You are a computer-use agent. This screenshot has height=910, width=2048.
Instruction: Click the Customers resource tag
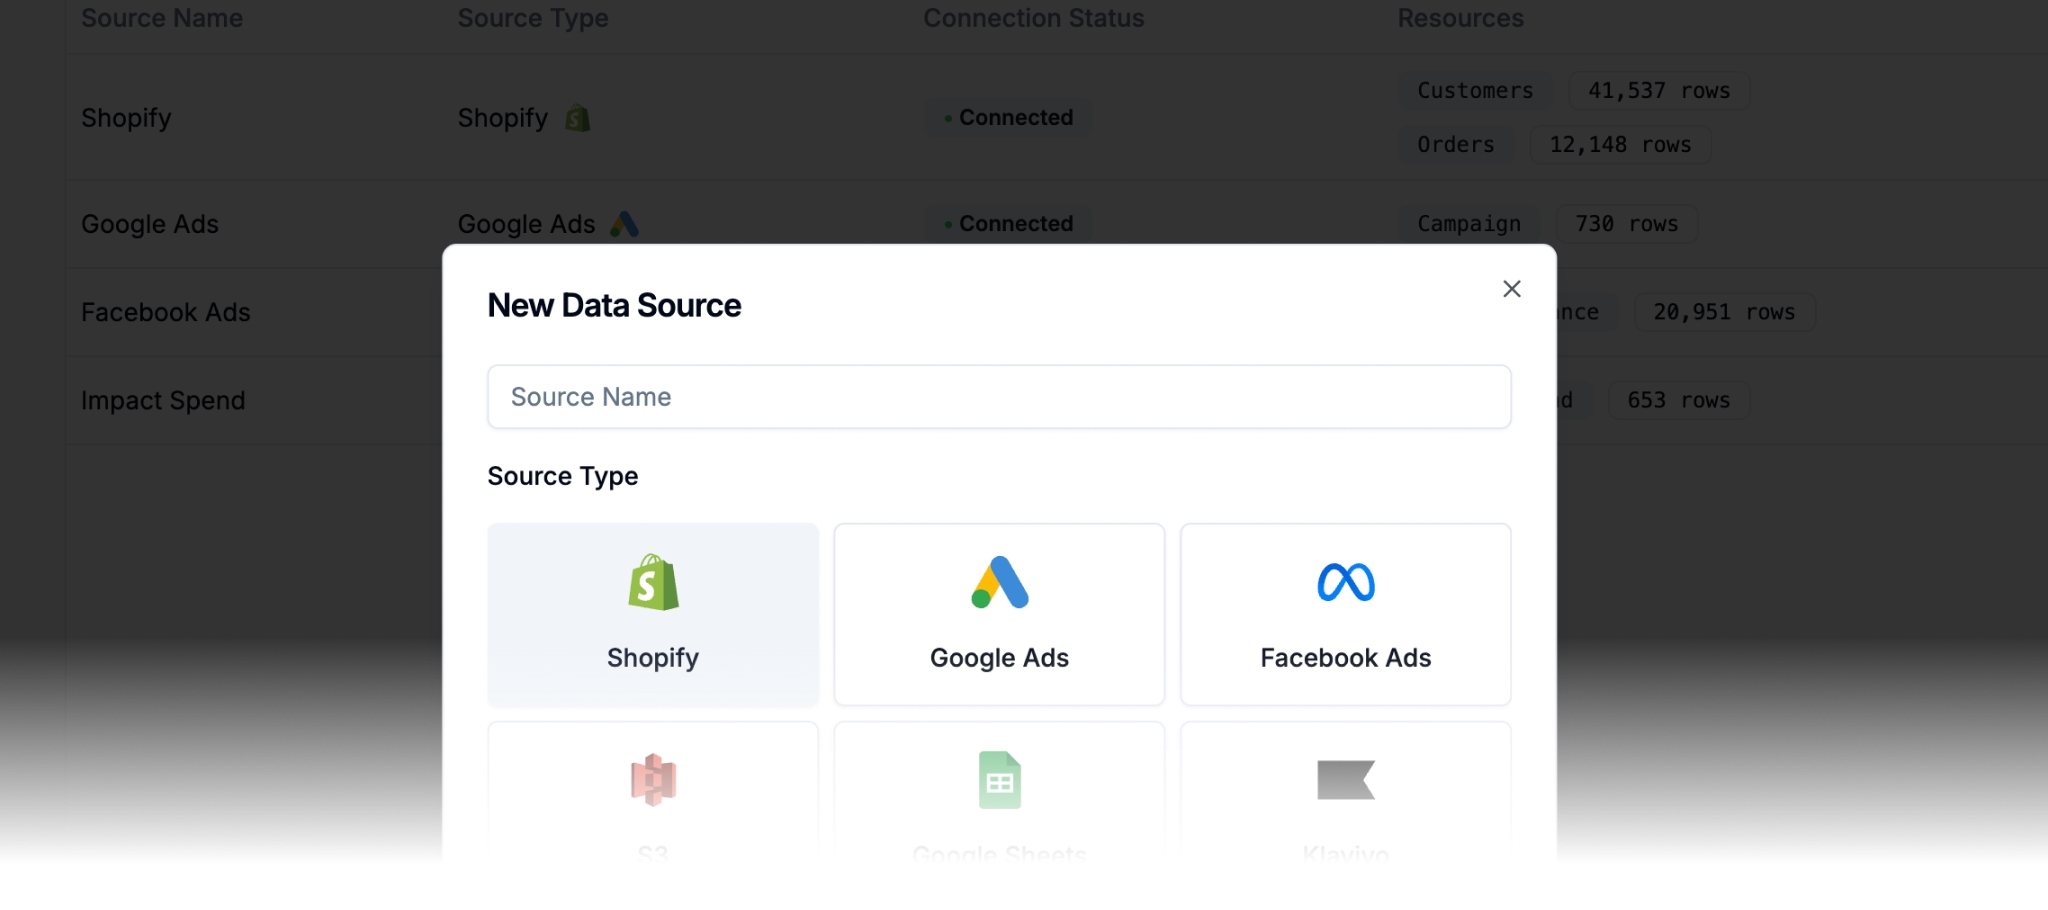tap(1475, 91)
